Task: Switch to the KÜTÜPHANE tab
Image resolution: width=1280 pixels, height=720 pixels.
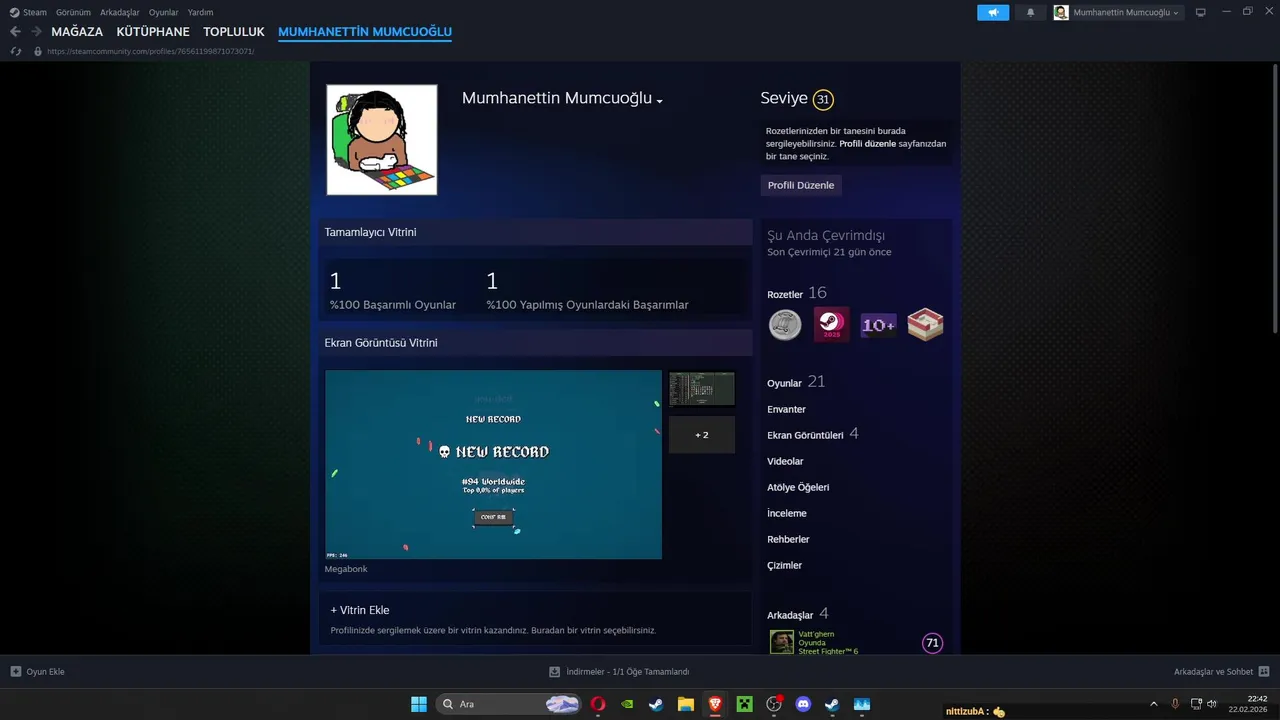Action: point(153,32)
